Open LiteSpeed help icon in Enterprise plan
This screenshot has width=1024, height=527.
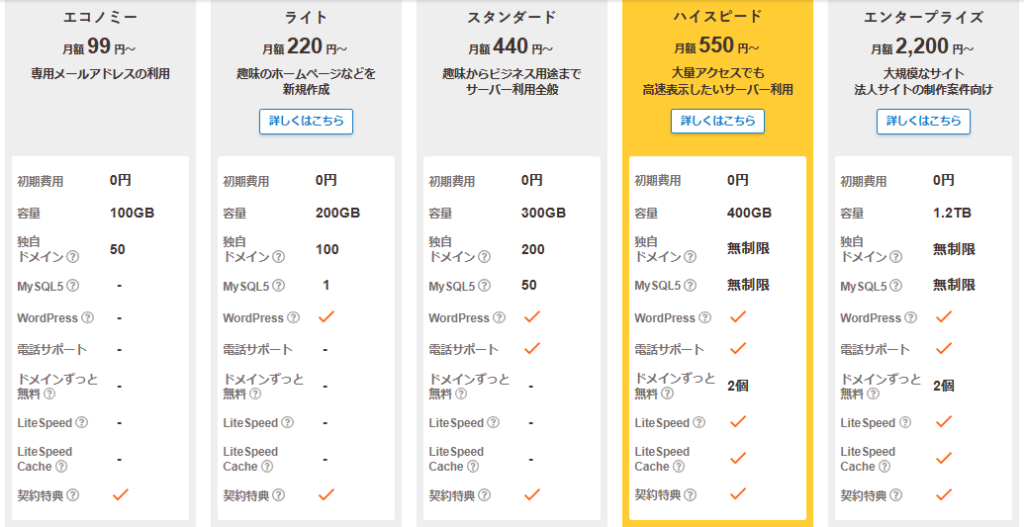tap(907, 423)
